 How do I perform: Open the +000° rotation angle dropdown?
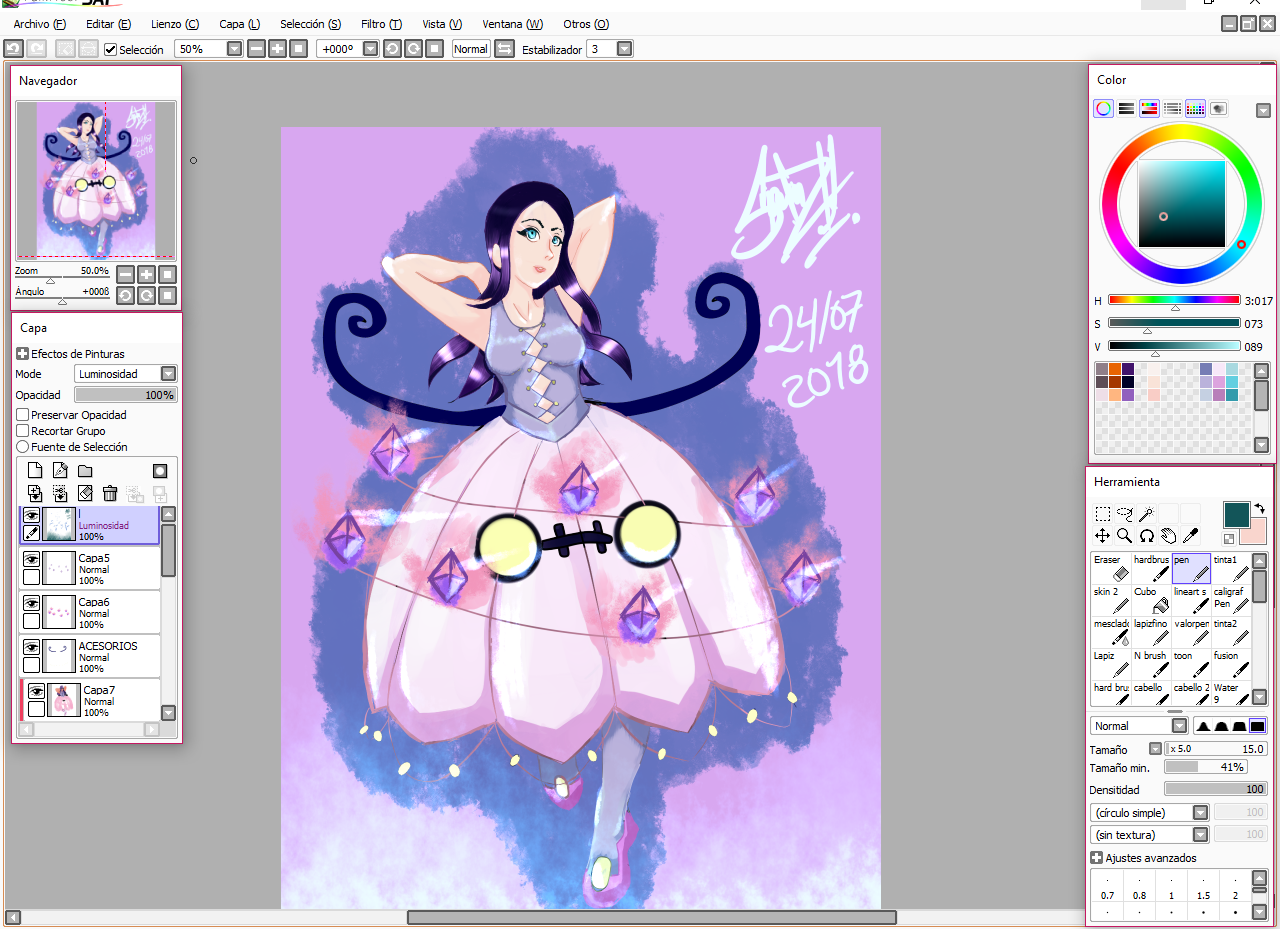point(370,48)
